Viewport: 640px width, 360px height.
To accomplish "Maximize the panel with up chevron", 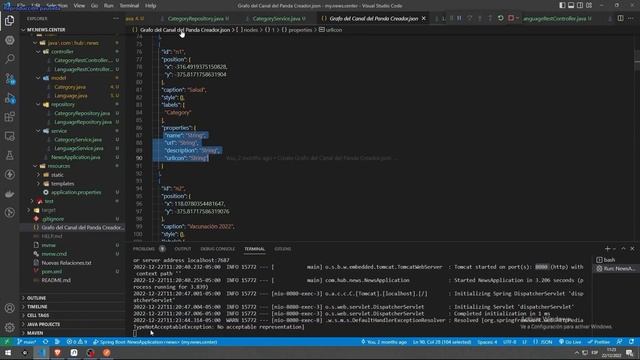I will [623, 249].
